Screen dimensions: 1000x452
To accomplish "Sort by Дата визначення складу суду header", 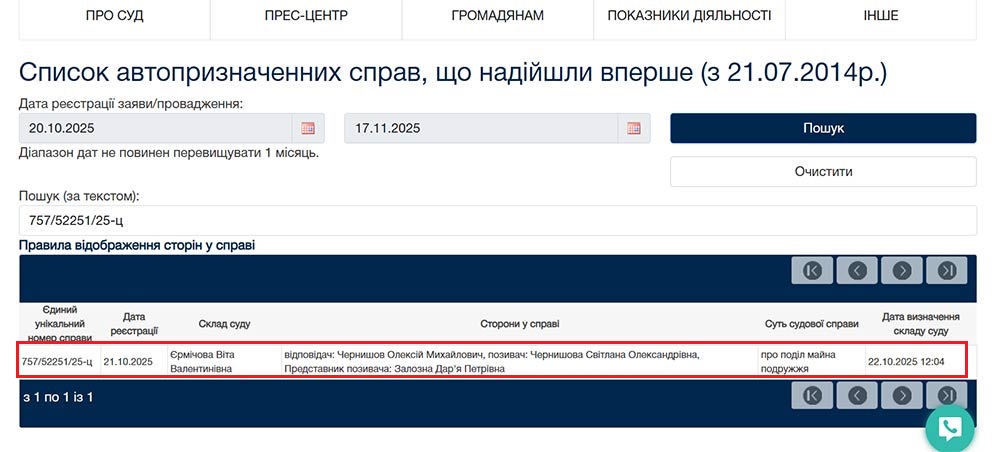I will pos(921,324).
